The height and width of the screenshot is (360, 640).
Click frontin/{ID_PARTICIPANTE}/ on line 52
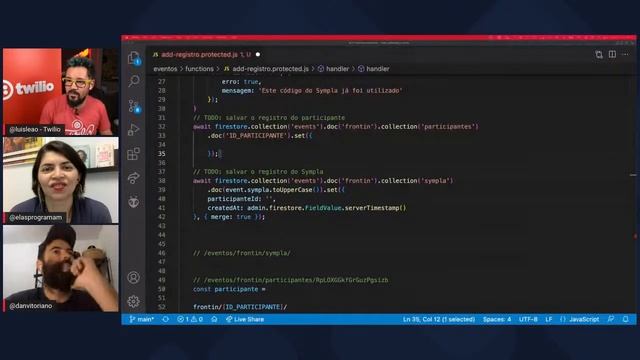point(240,307)
